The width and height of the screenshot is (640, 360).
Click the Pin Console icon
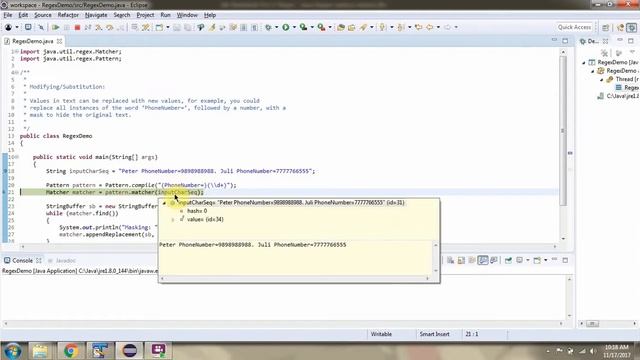tap(508, 260)
